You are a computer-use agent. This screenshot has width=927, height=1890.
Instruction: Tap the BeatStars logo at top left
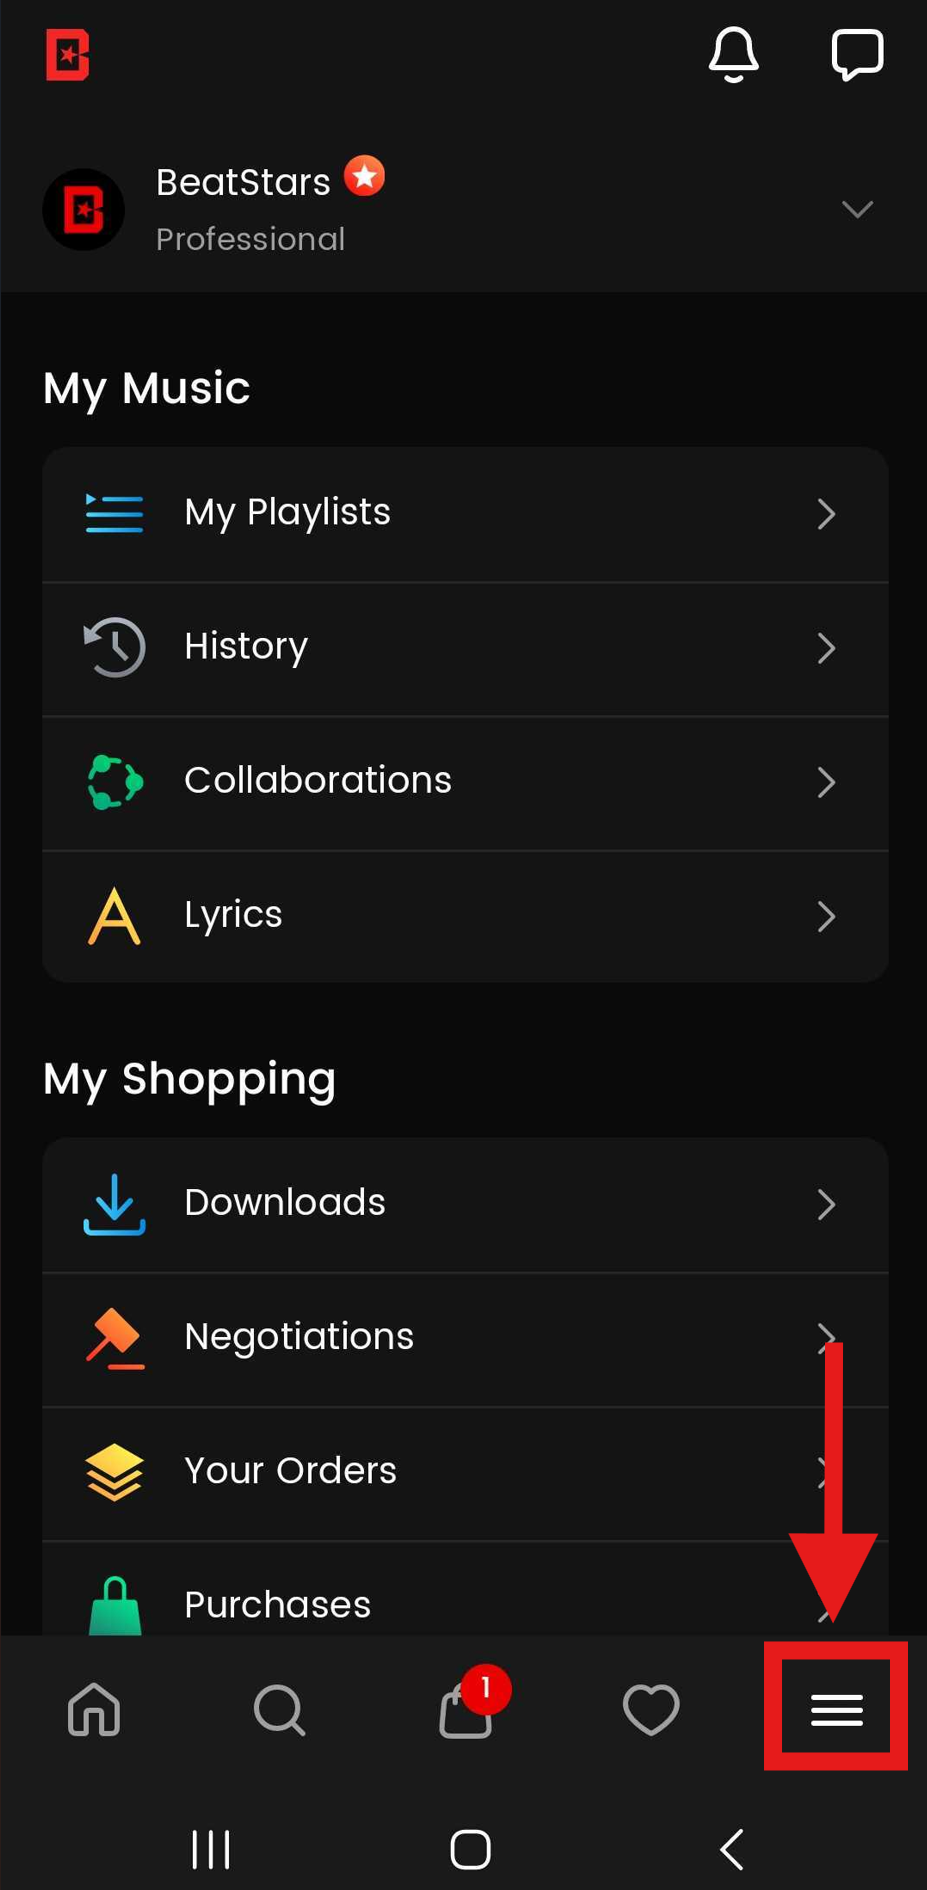(68, 54)
